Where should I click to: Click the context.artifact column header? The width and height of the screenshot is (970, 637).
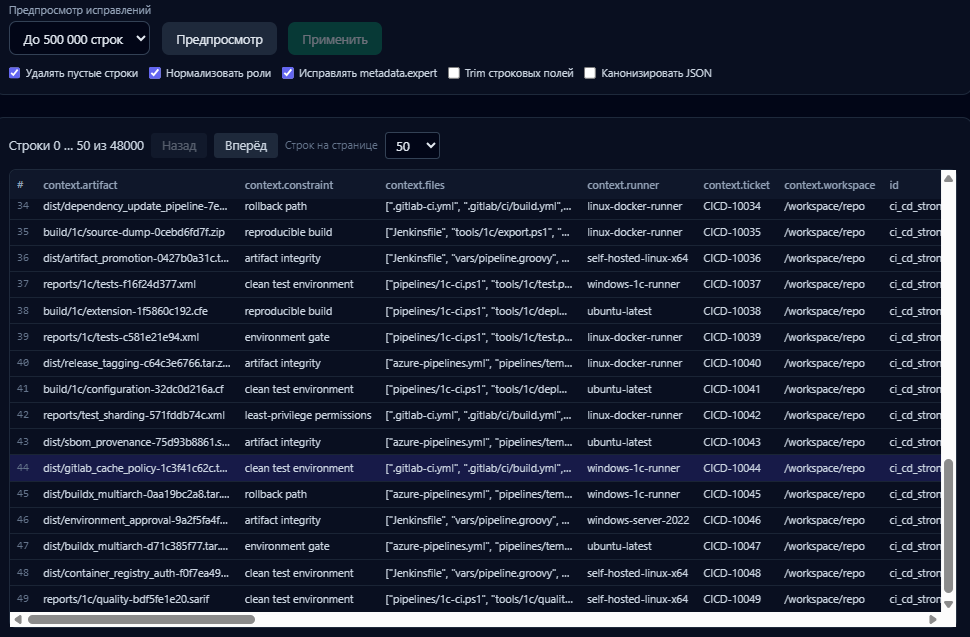(80, 185)
